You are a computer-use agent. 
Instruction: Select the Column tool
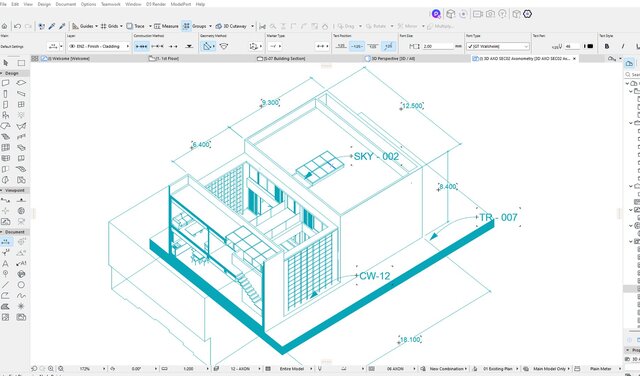5,93
